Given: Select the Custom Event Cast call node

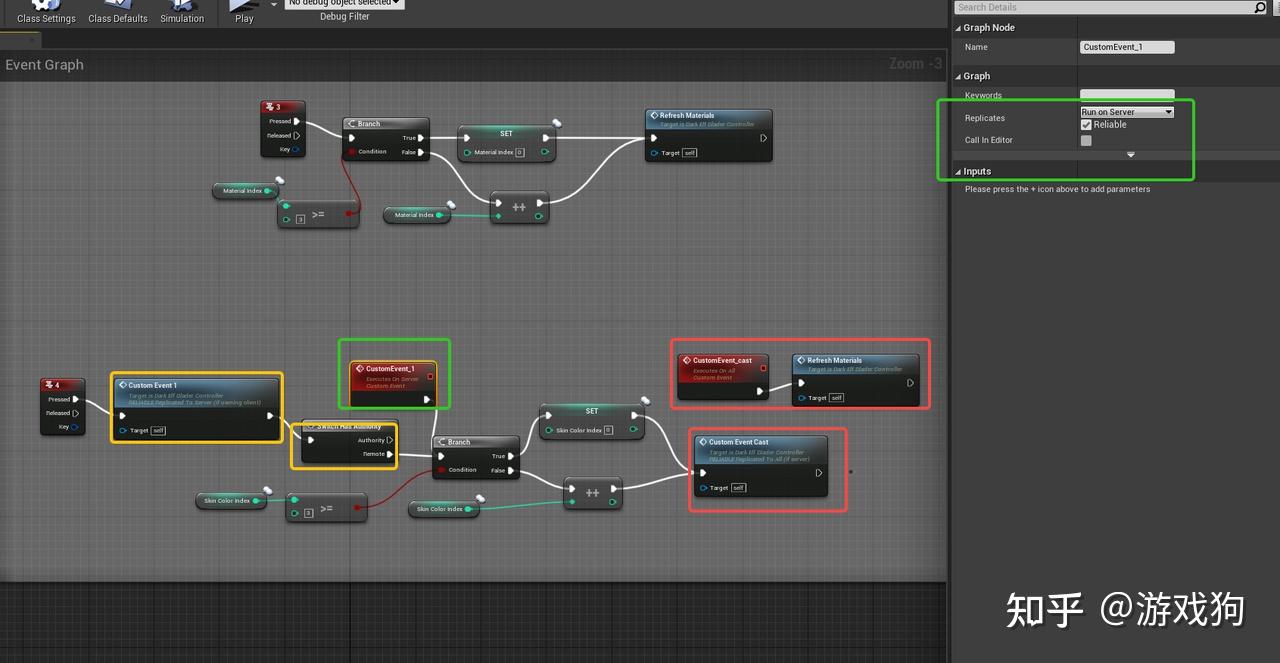Looking at the screenshot, I should point(761,466).
